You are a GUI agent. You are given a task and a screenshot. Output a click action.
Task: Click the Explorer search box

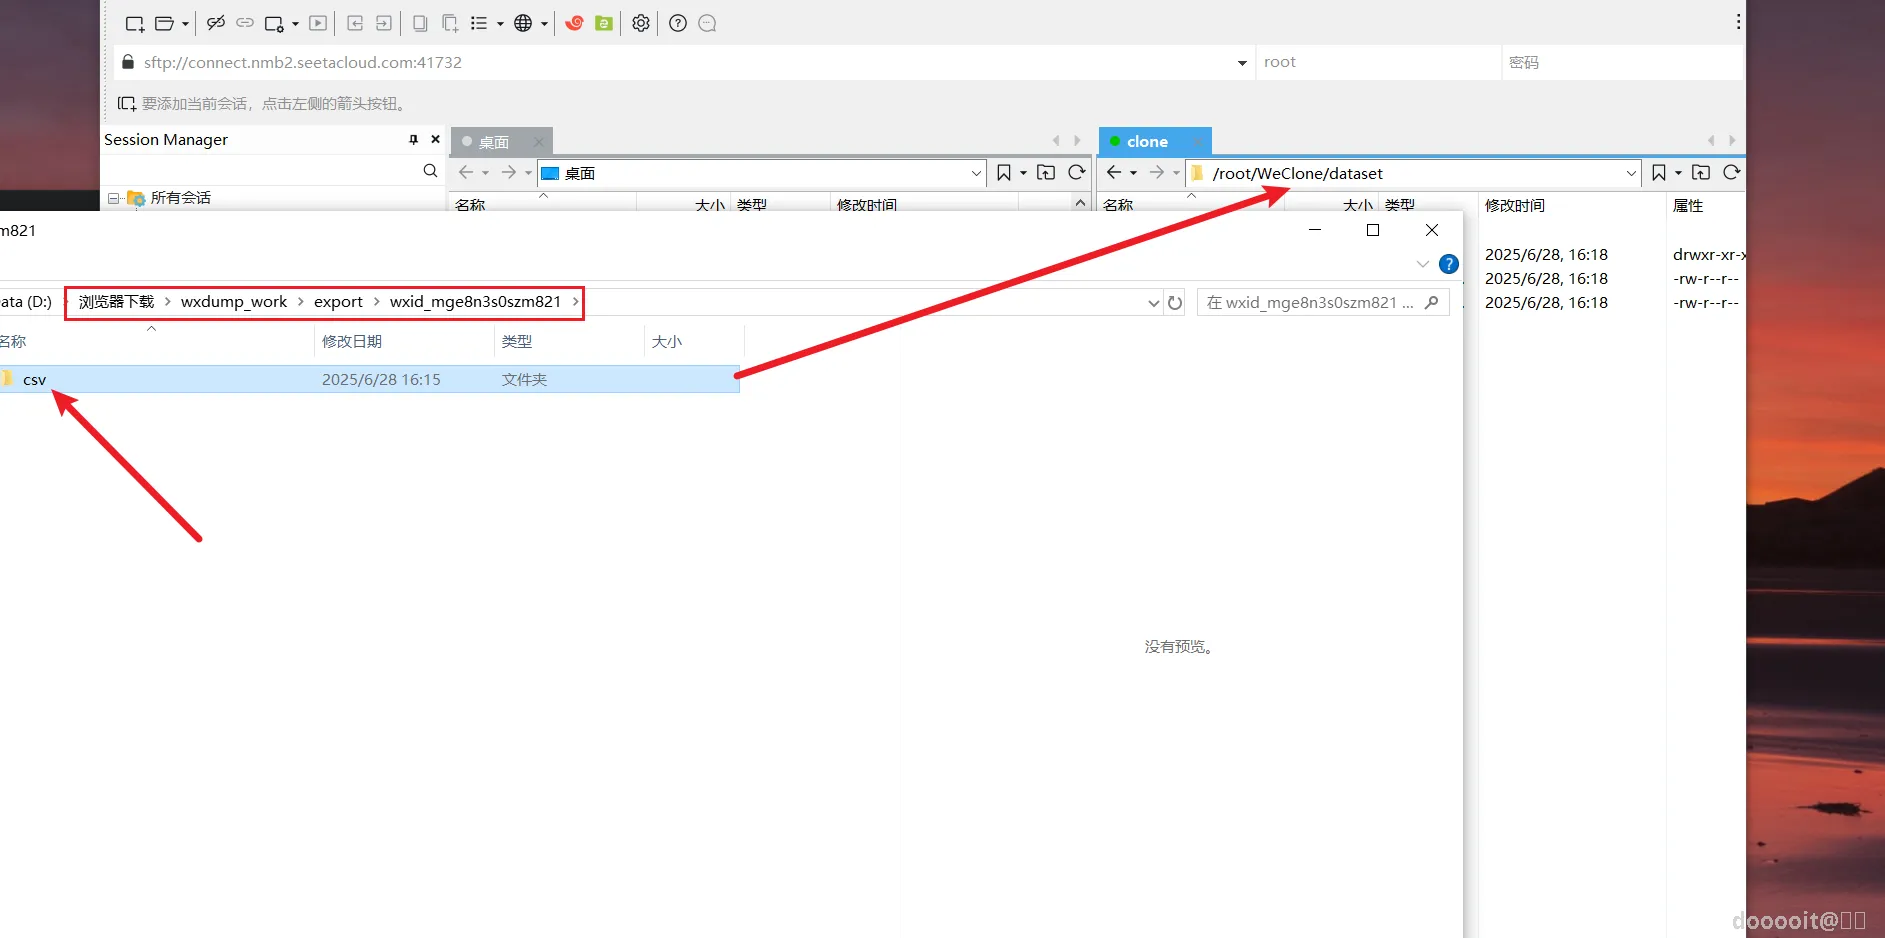[1323, 302]
